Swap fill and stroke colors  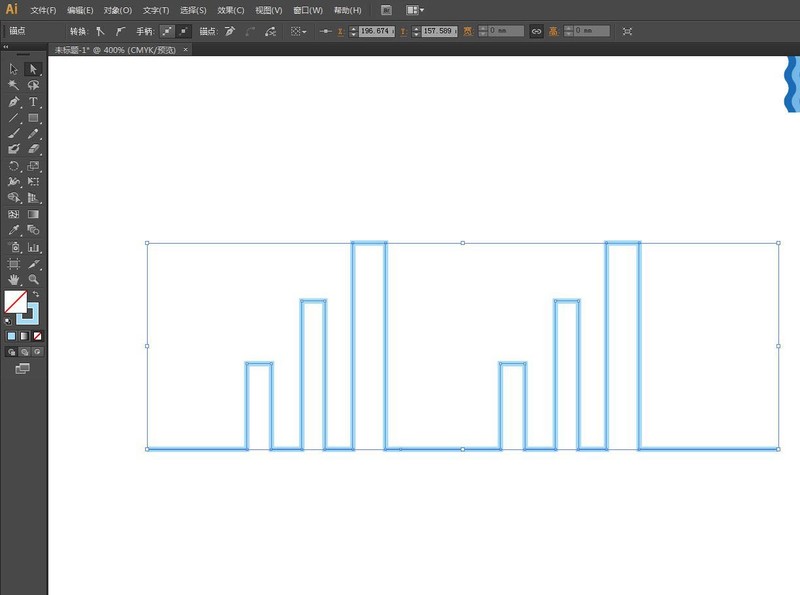36,294
